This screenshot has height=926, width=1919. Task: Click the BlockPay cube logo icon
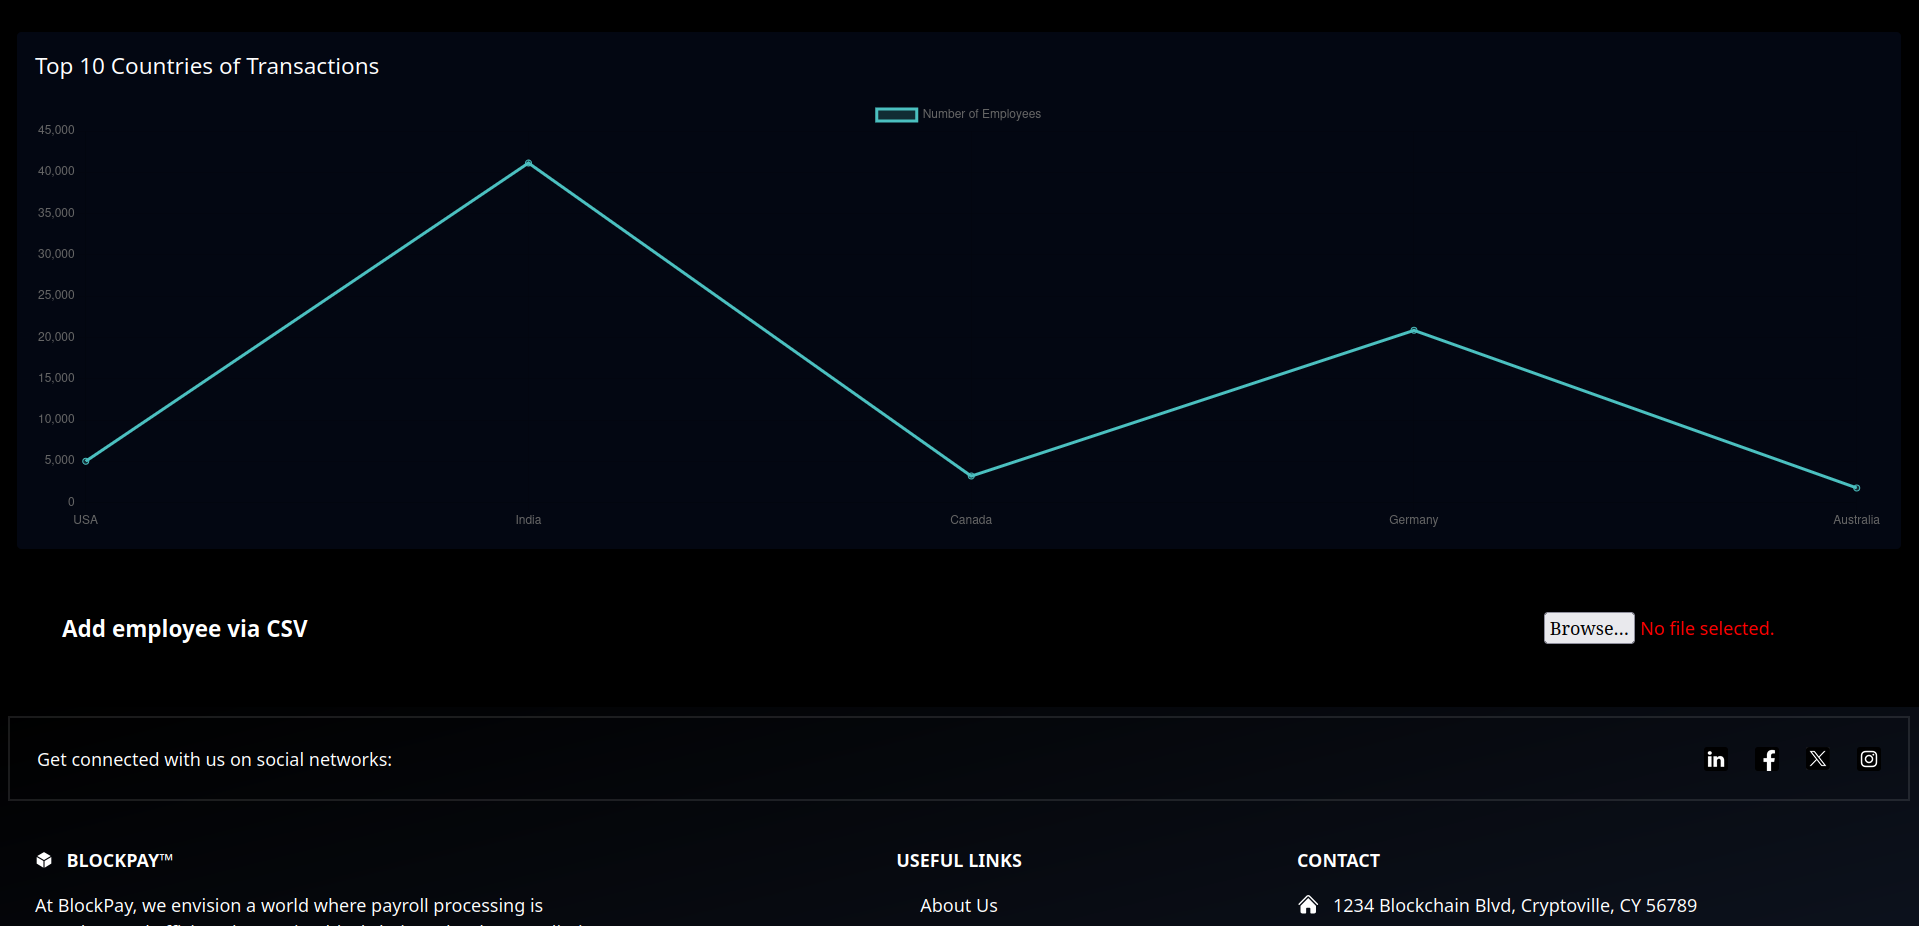click(44, 860)
